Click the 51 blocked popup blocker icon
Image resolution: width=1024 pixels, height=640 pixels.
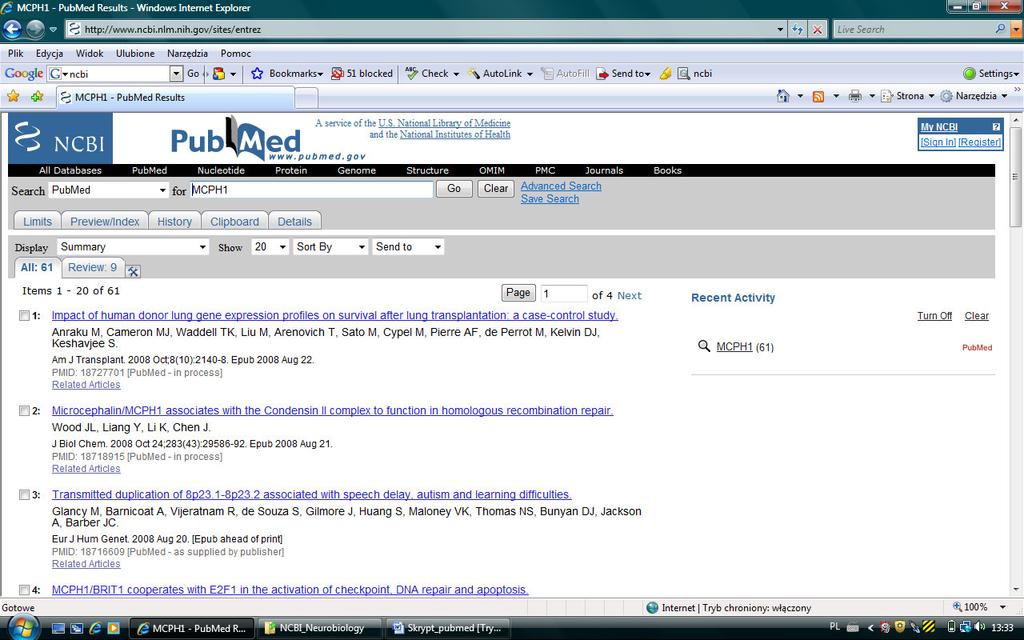[337, 74]
